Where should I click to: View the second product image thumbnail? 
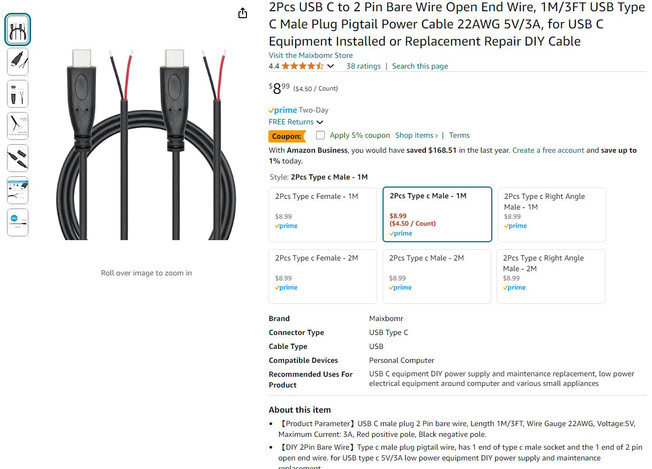point(18,62)
